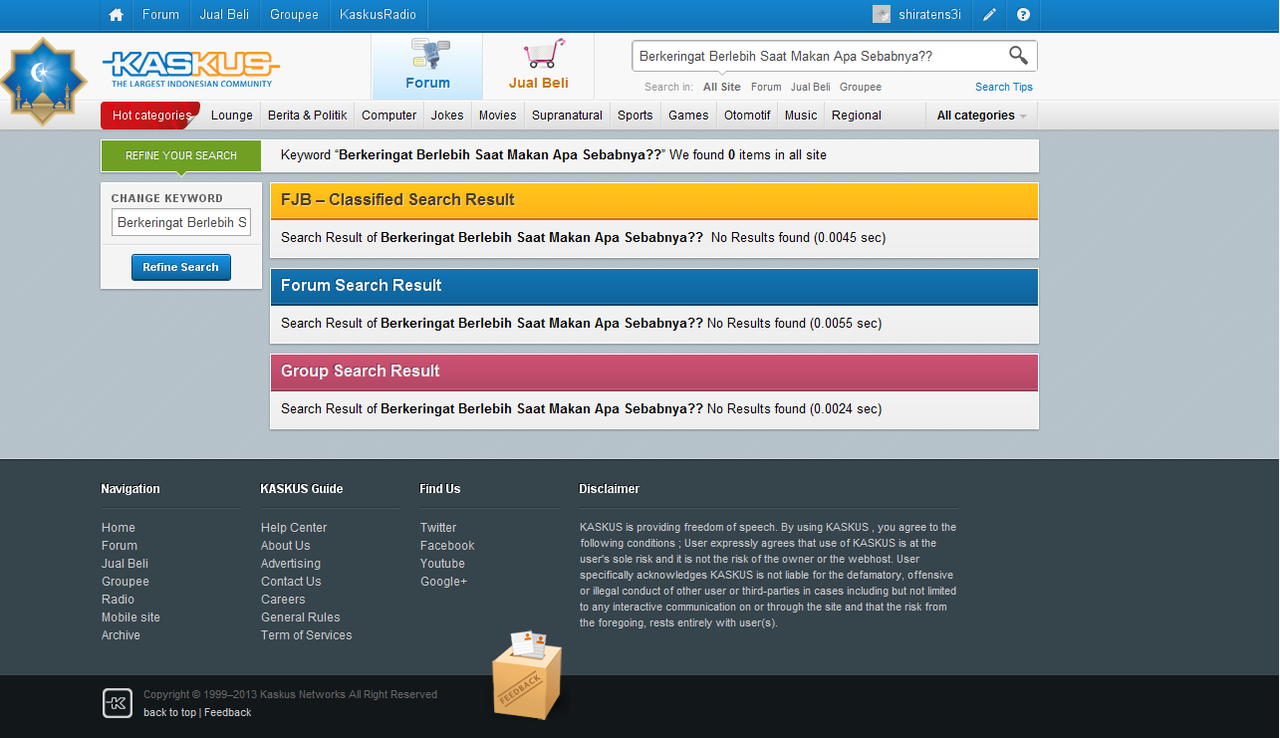Click the Refine Search button
Viewport: 1280px width, 738px height.
click(x=181, y=267)
